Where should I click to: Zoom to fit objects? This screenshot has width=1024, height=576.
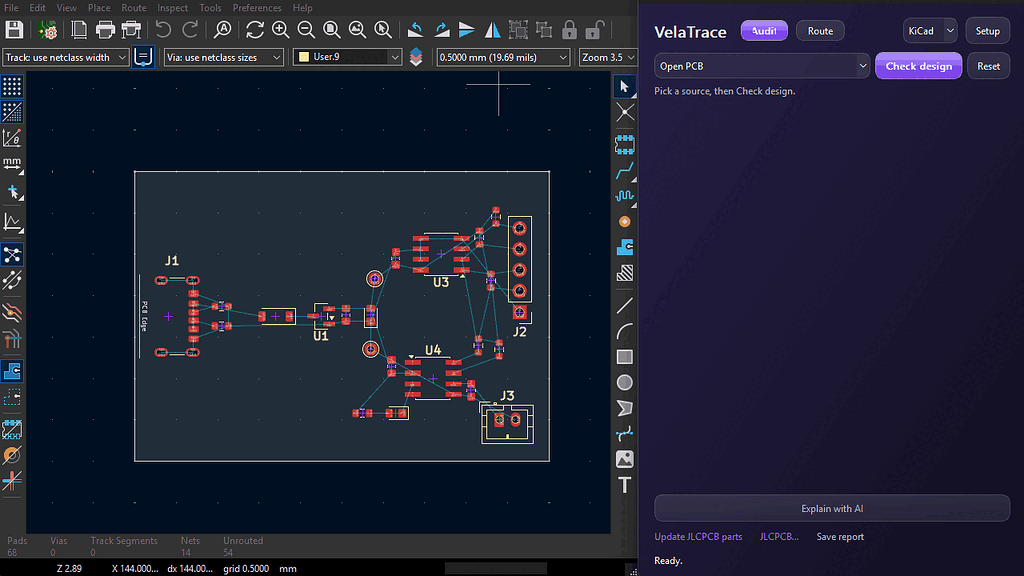coord(357,30)
